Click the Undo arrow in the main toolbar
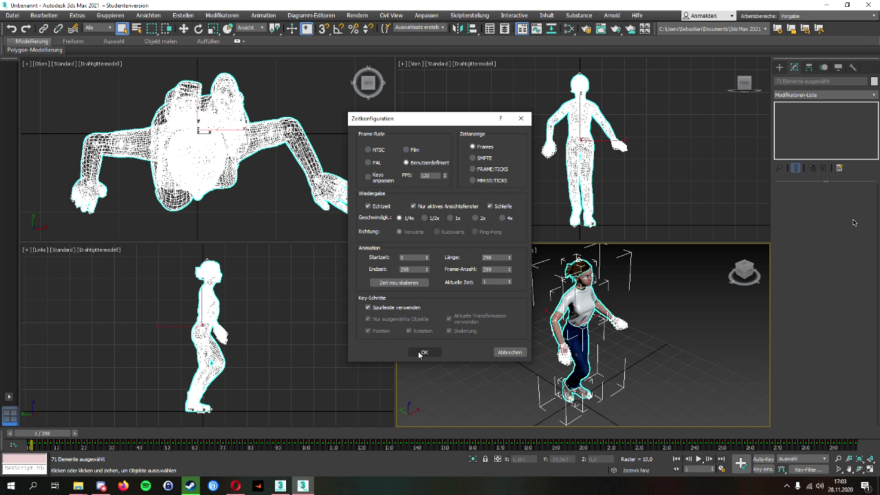 11,29
